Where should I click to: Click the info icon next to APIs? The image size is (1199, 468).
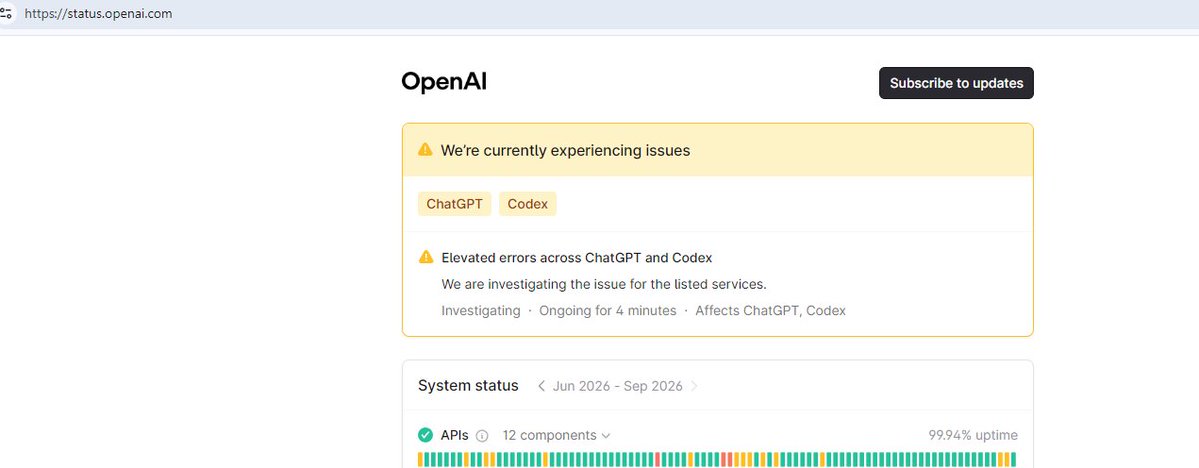point(482,436)
